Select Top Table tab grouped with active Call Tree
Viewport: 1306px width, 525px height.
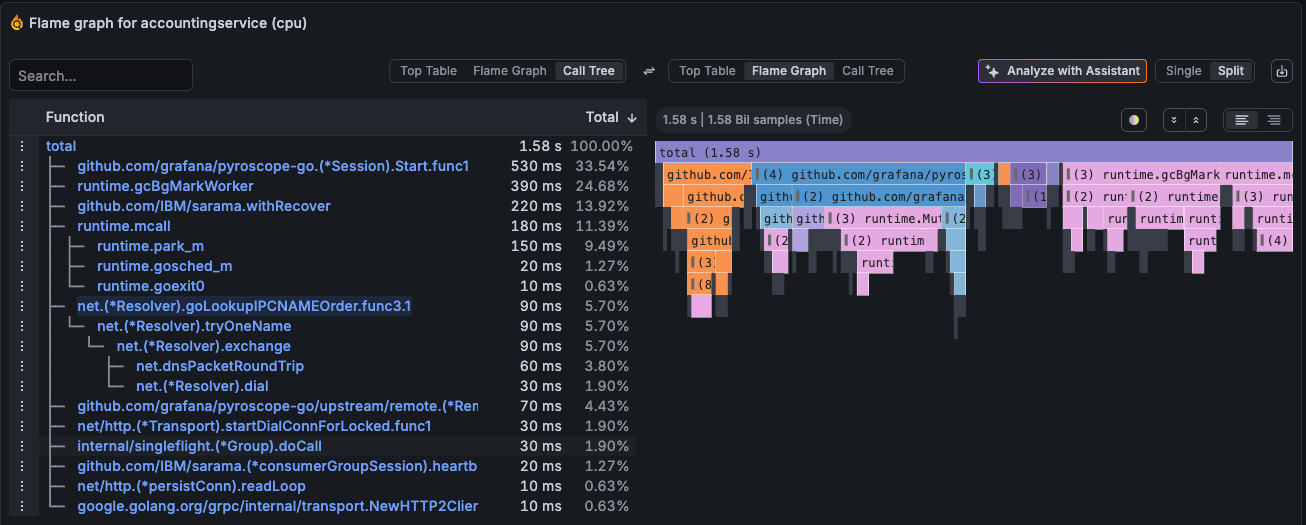click(x=428, y=71)
